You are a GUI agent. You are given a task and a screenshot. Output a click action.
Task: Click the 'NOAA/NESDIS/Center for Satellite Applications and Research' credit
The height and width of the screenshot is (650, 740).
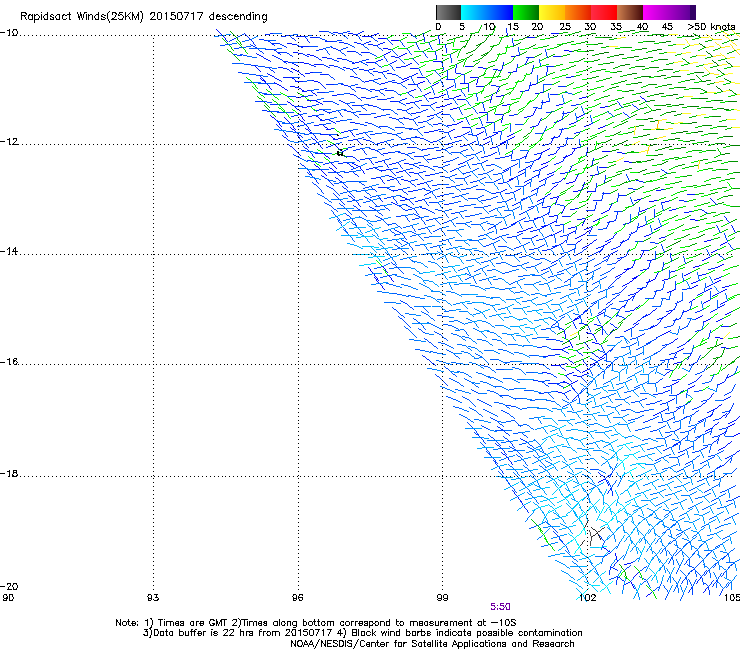tap(432, 644)
